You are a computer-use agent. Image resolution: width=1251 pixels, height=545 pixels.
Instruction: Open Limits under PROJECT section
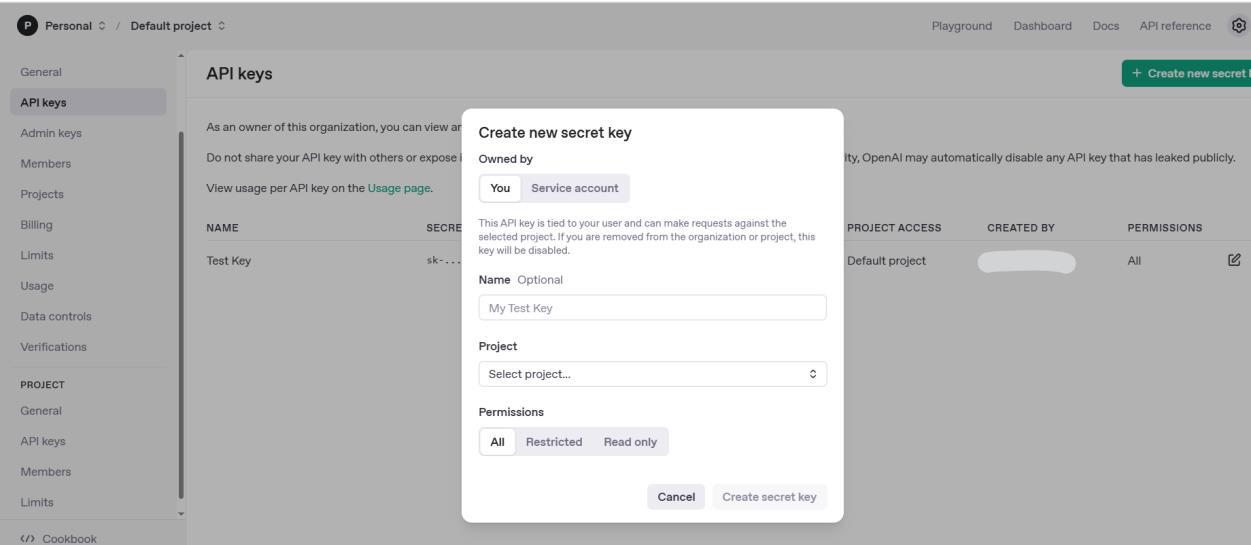click(x=88, y=502)
